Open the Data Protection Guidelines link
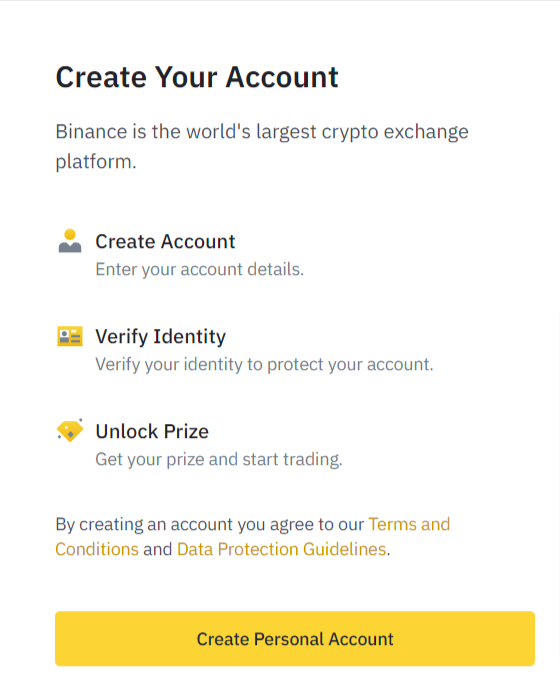The height and width of the screenshot is (686, 560). point(282,549)
